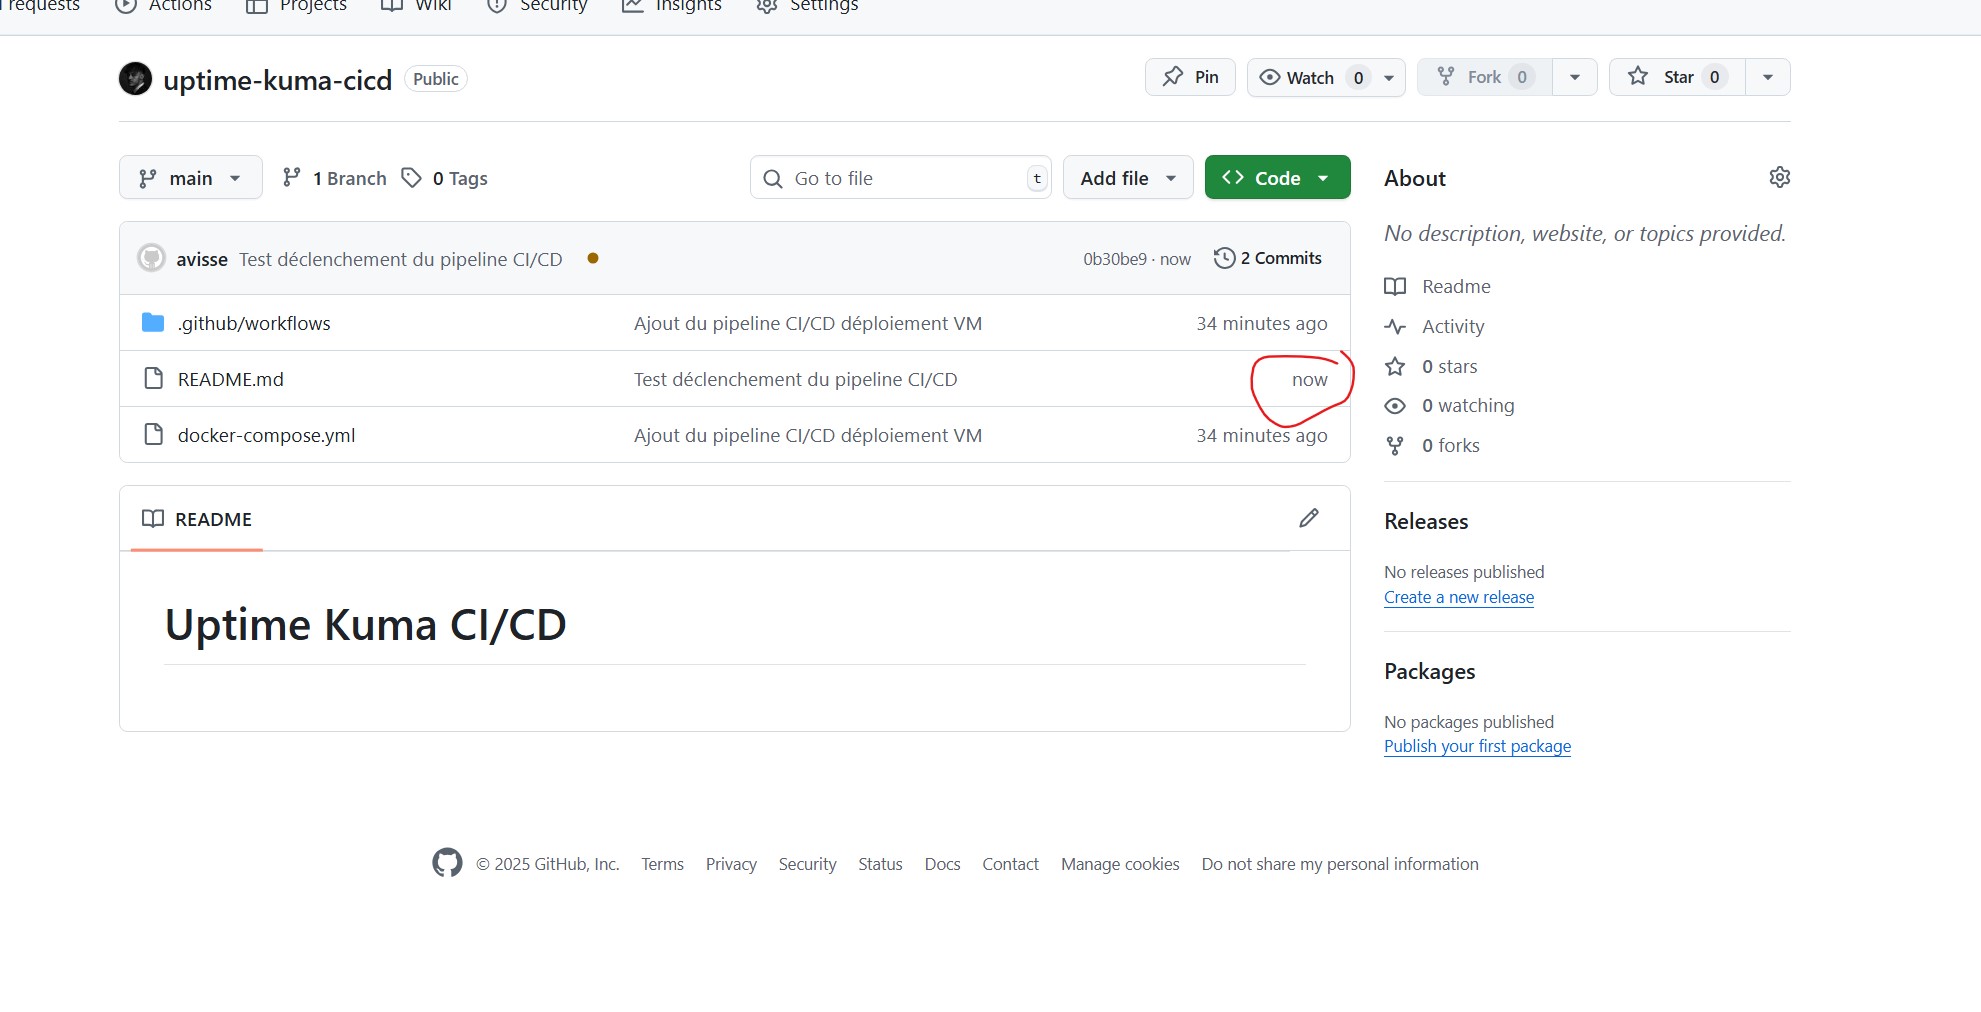The width and height of the screenshot is (1981, 1012).
Task: Focus the Go to file search field
Action: [900, 178]
